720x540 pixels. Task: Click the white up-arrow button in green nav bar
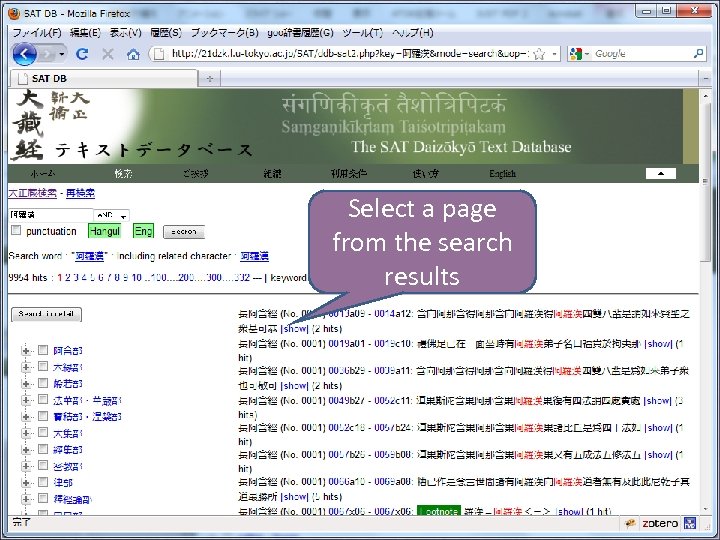tap(661, 173)
